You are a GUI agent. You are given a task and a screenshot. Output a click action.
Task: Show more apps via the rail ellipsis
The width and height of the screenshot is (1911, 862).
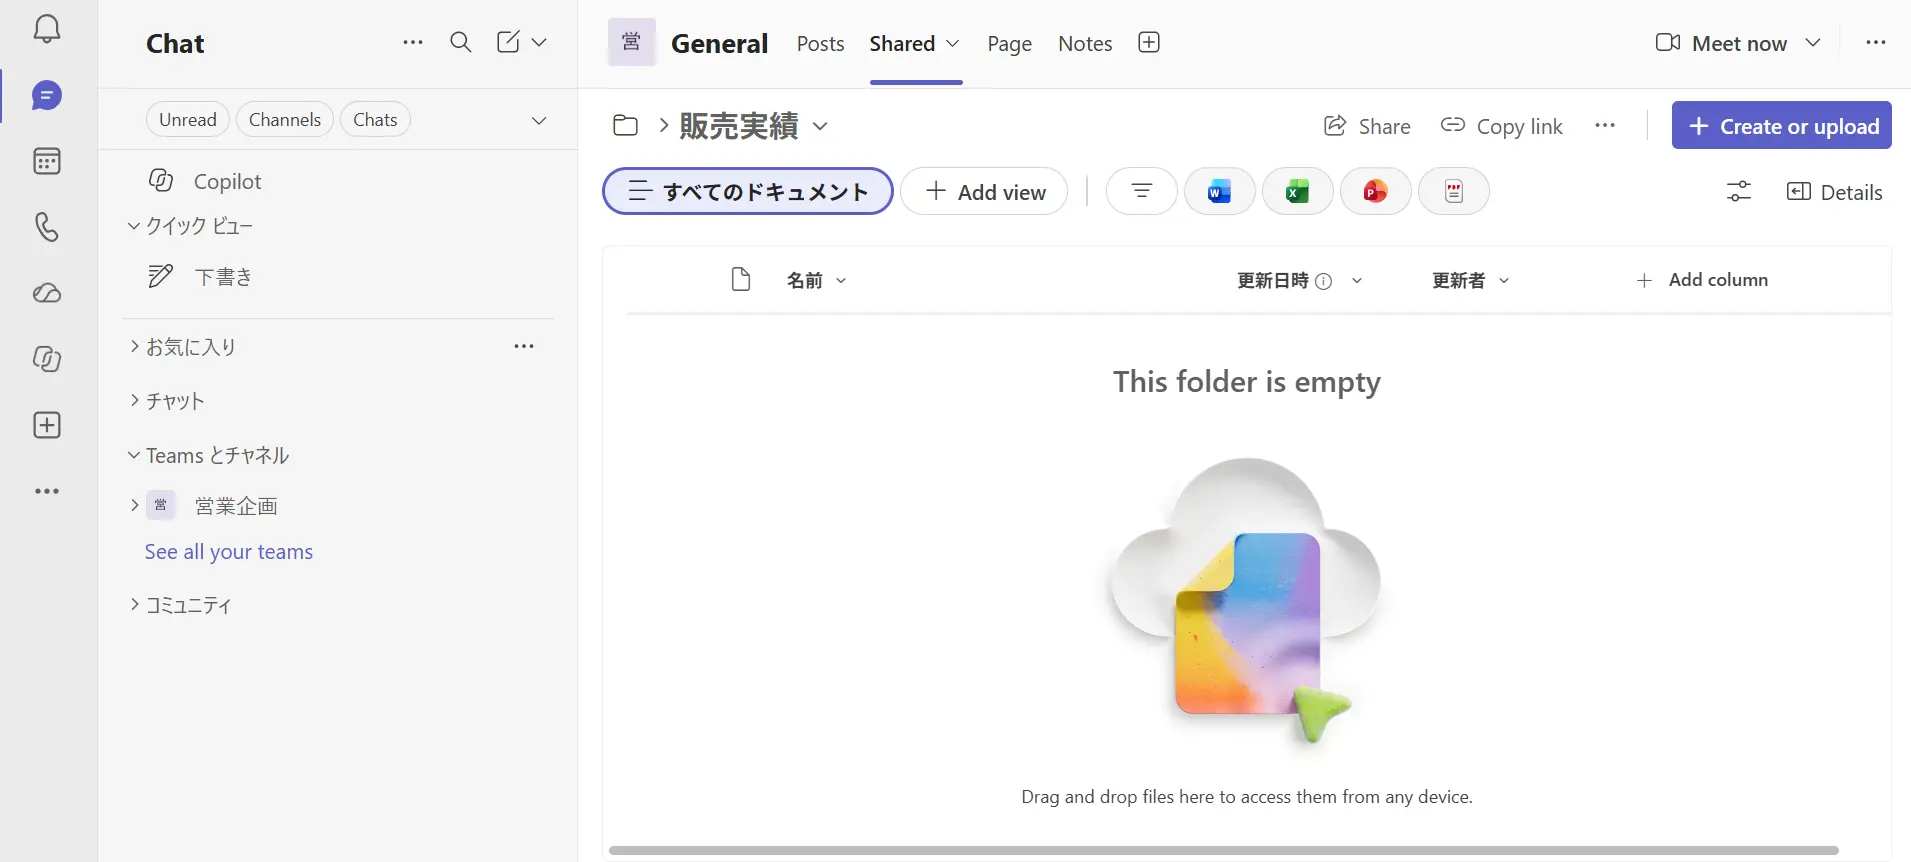[47, 491]
